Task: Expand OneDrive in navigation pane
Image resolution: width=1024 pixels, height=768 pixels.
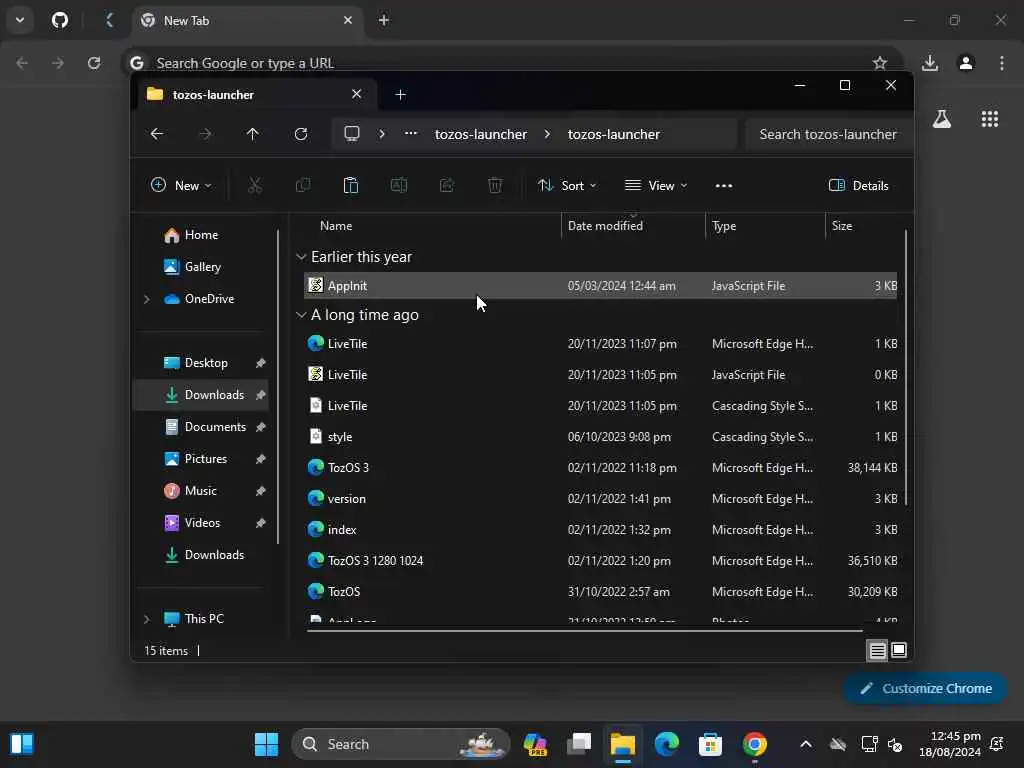Action: (146, 299)
